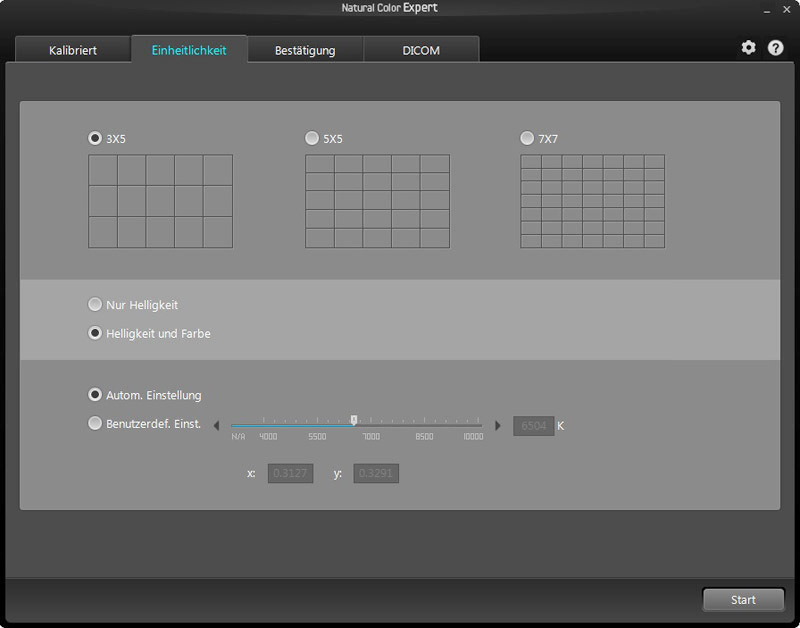Minimize the Natural Color Expert window

click(x=767, y=10)
